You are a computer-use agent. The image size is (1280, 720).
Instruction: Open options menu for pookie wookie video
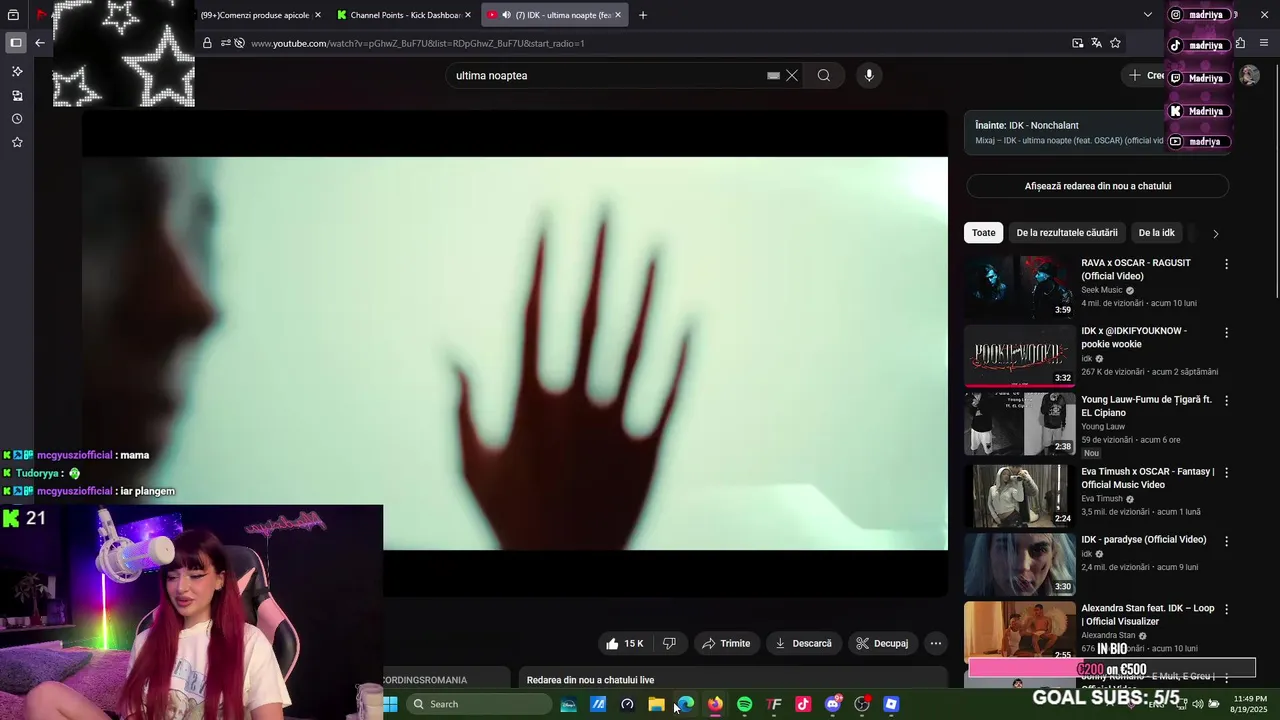(x=1226, y=332)
